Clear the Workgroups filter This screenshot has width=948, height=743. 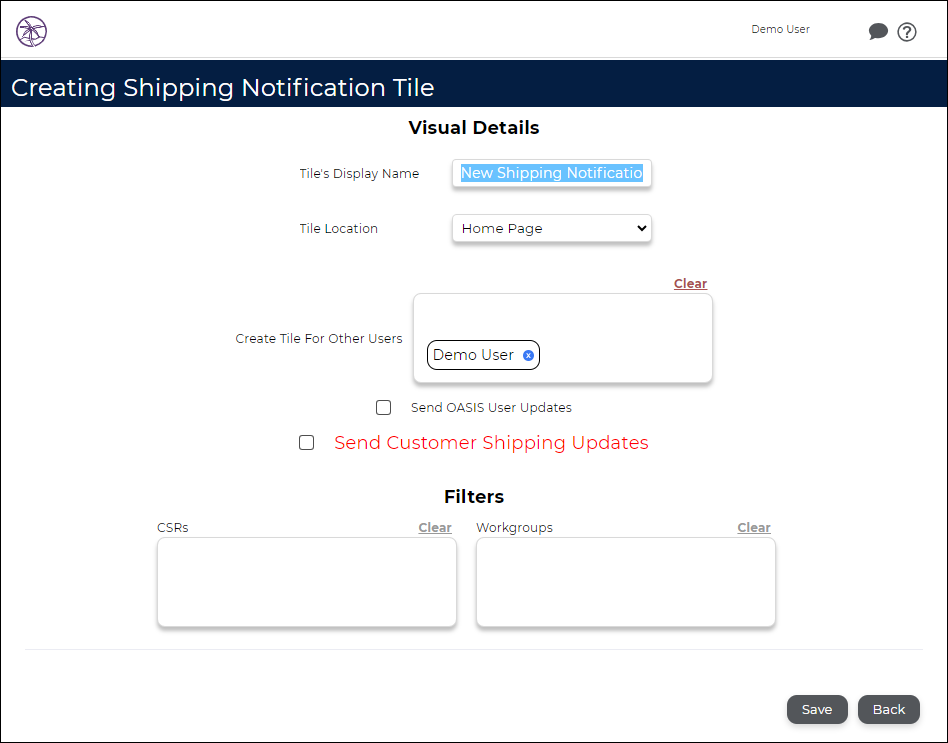(x=754, y=527)
